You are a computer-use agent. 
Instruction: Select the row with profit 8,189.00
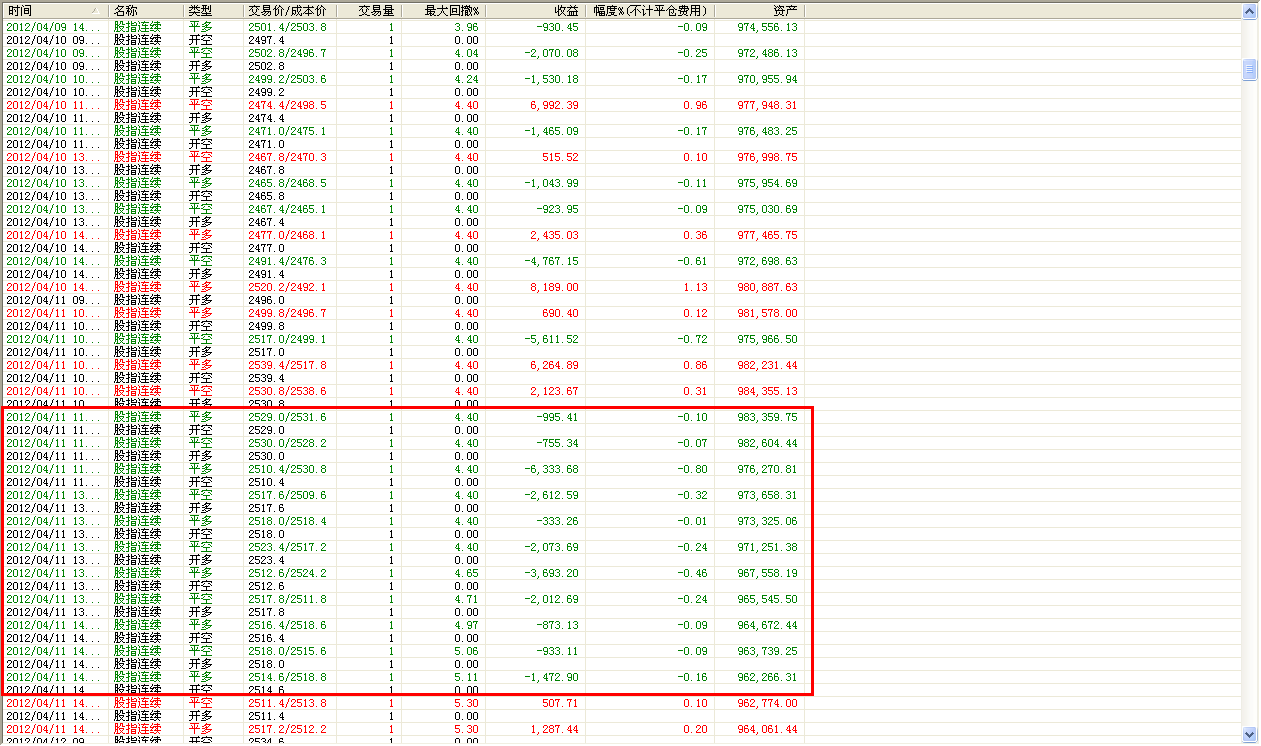pyautogui.click(x=400, y=287)
